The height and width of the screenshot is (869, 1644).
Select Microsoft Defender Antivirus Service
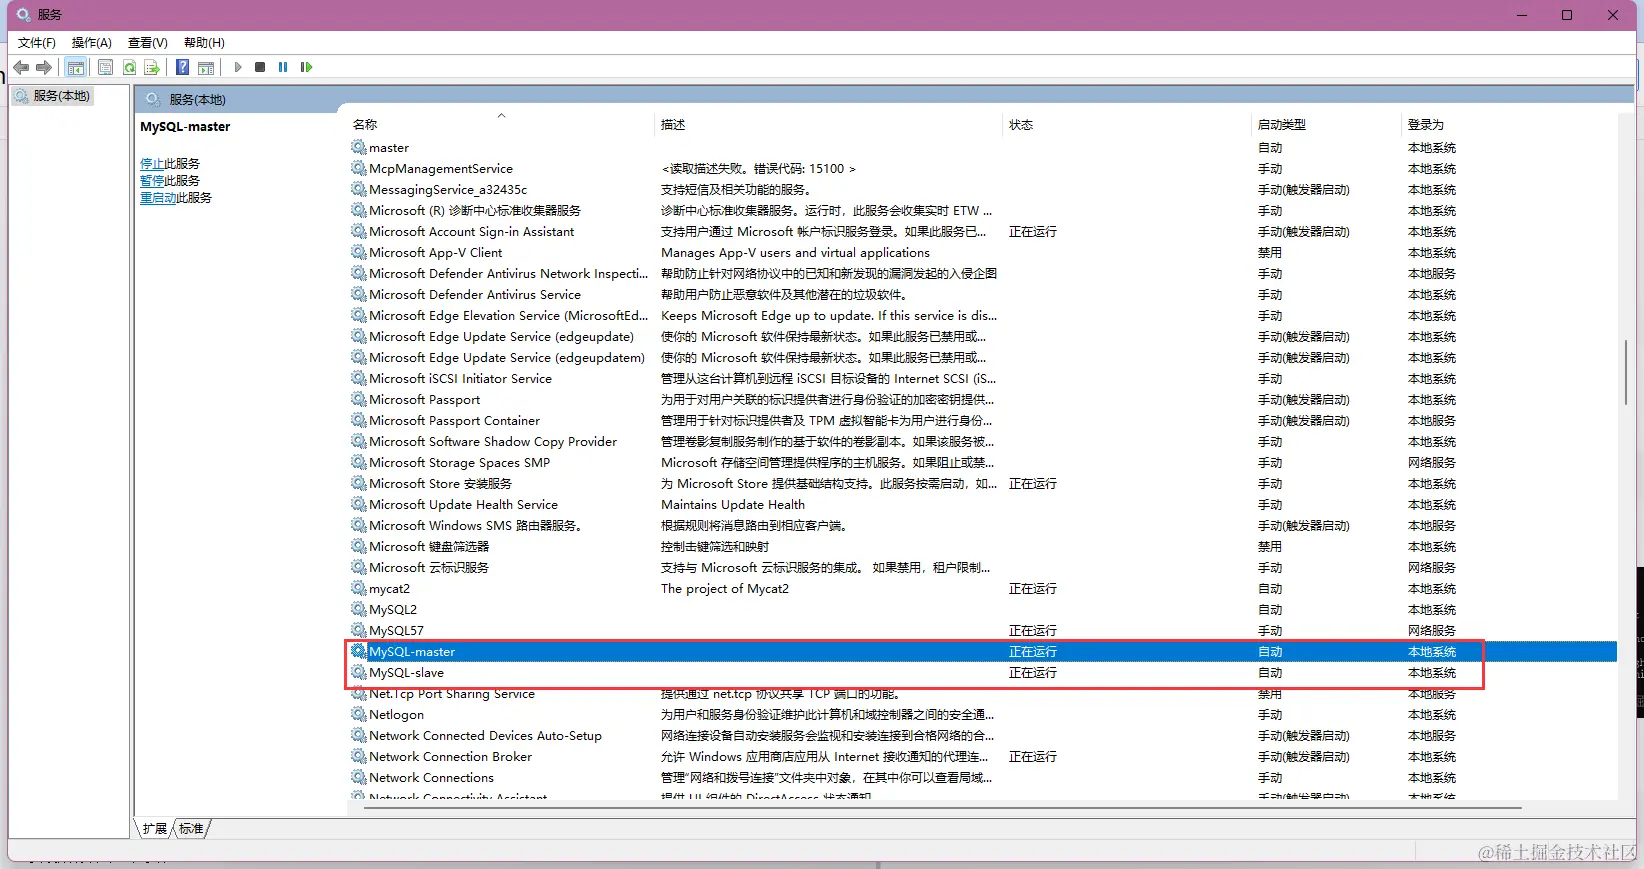click(x=474, y=294)
